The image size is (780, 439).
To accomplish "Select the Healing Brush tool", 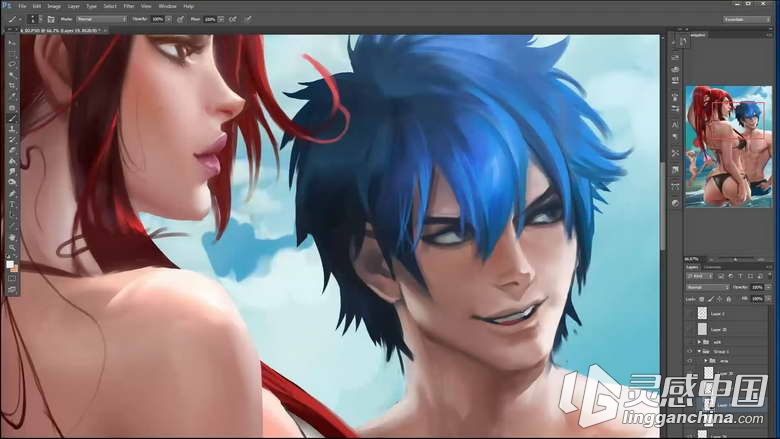I will 12,107.
